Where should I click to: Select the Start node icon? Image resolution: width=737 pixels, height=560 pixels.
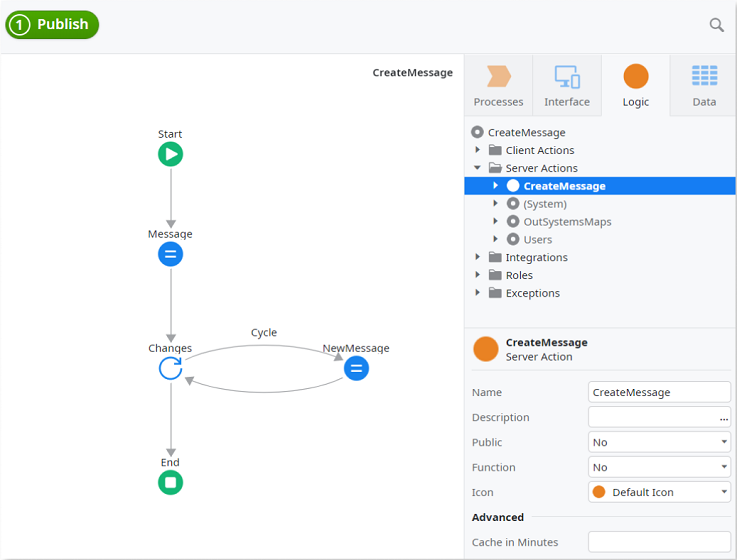[170, 154]
